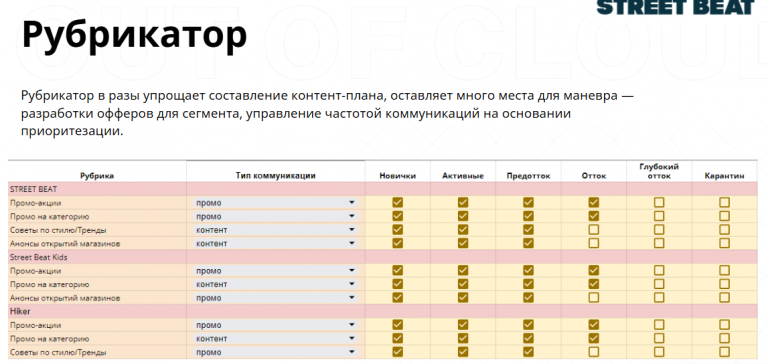Toggle Новички checkbox in Hiker Промо-акции row
Image resolution: width=768 pixels, height=364 pixels.
pyautogui.click(x=398, y=325)
